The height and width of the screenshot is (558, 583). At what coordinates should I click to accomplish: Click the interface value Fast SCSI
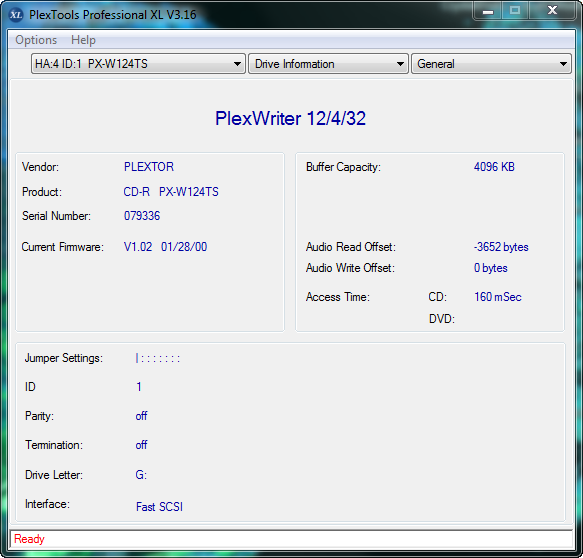160,507
